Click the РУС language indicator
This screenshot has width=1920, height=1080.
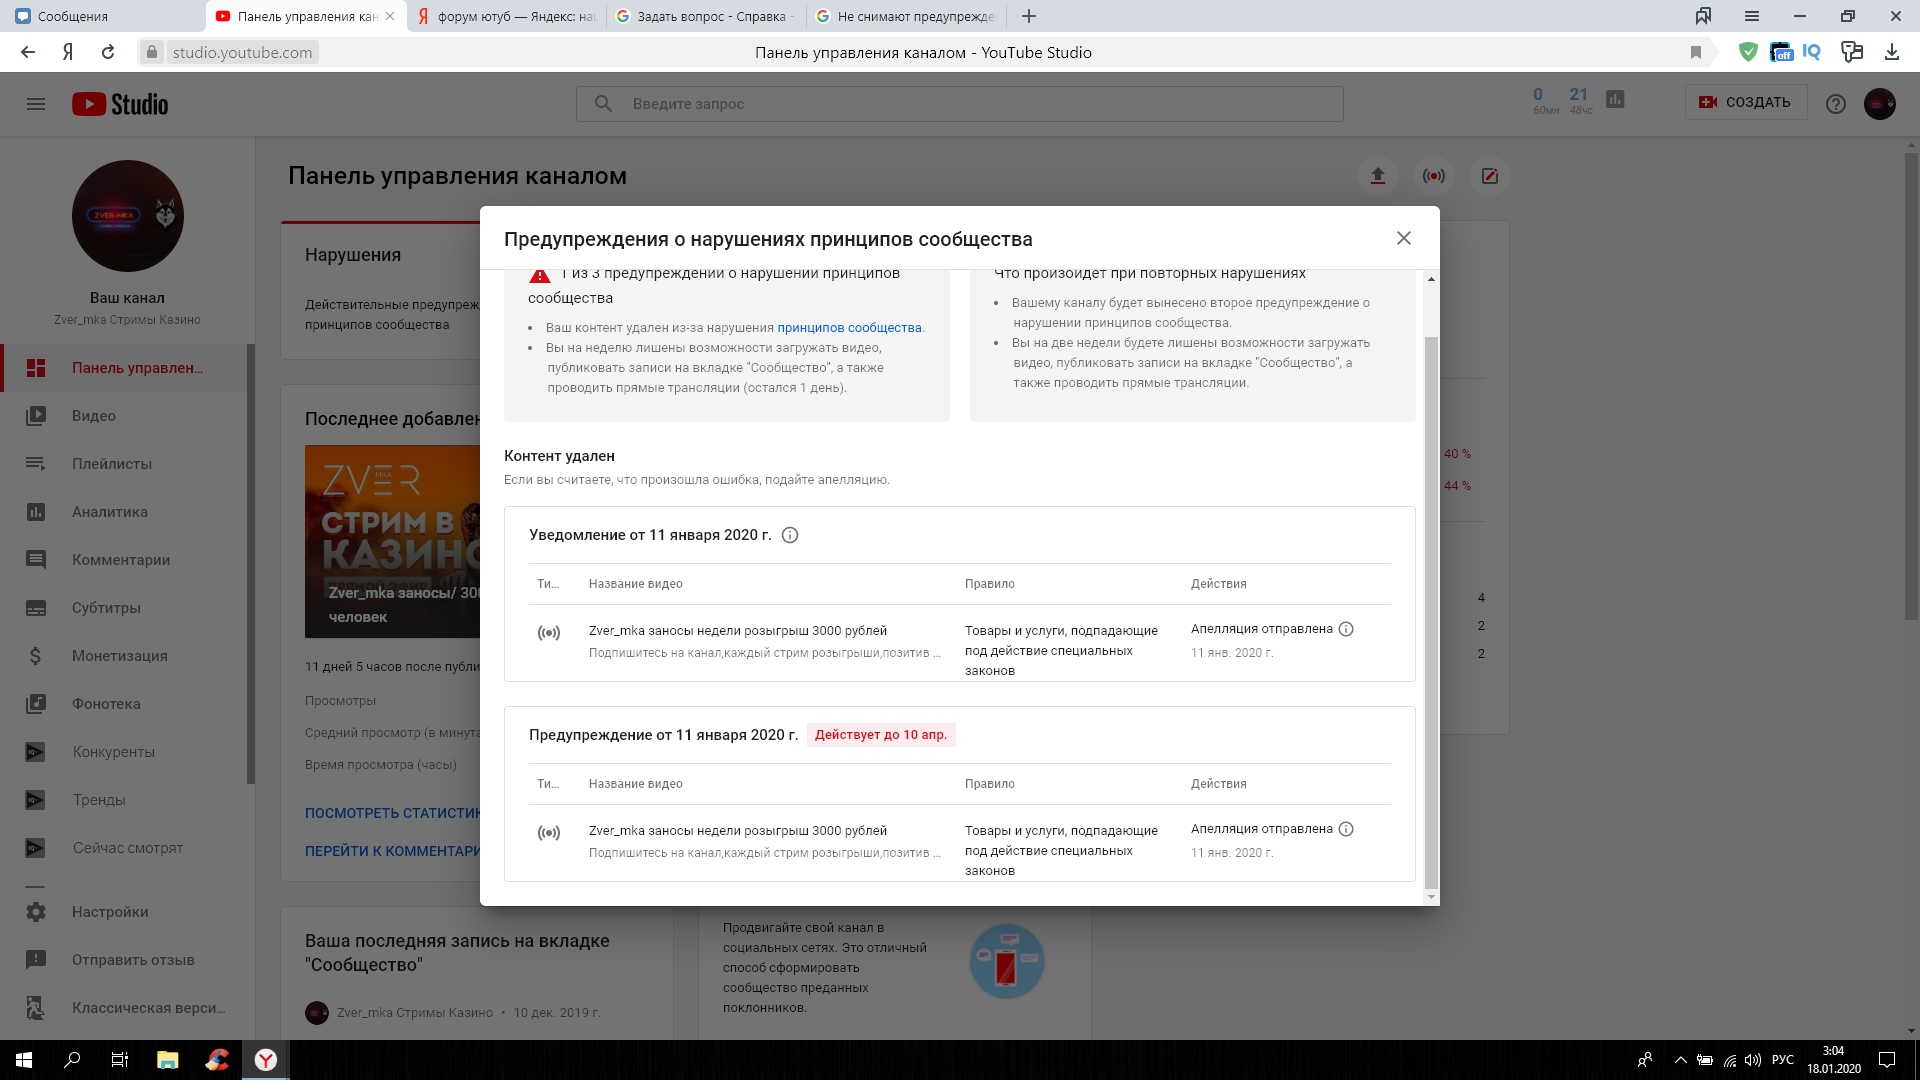1782,1060
